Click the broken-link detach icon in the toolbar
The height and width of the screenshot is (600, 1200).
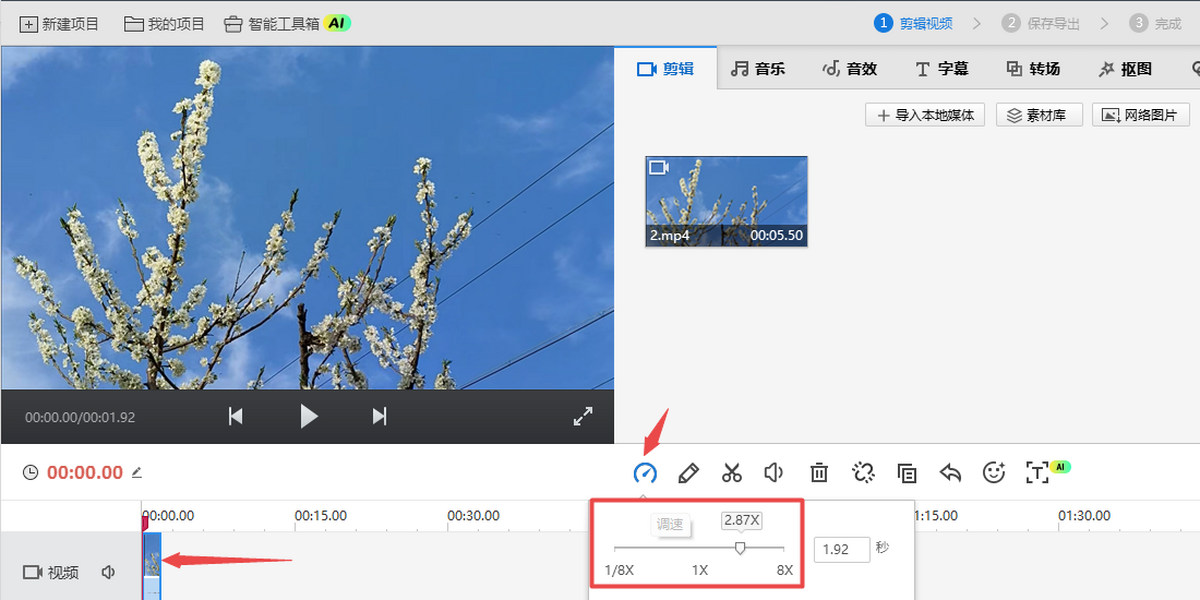[x=864, y=473]
